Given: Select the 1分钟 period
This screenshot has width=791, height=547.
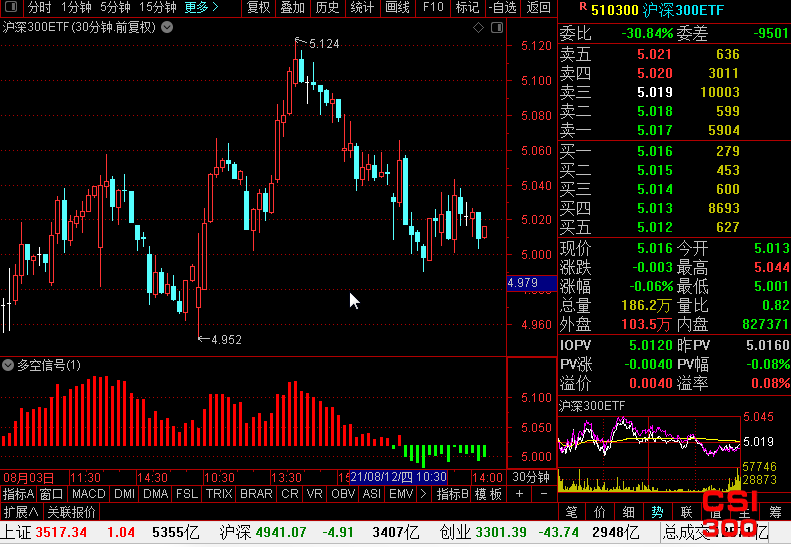Looking at the screenshot, I should pos(76,8).
